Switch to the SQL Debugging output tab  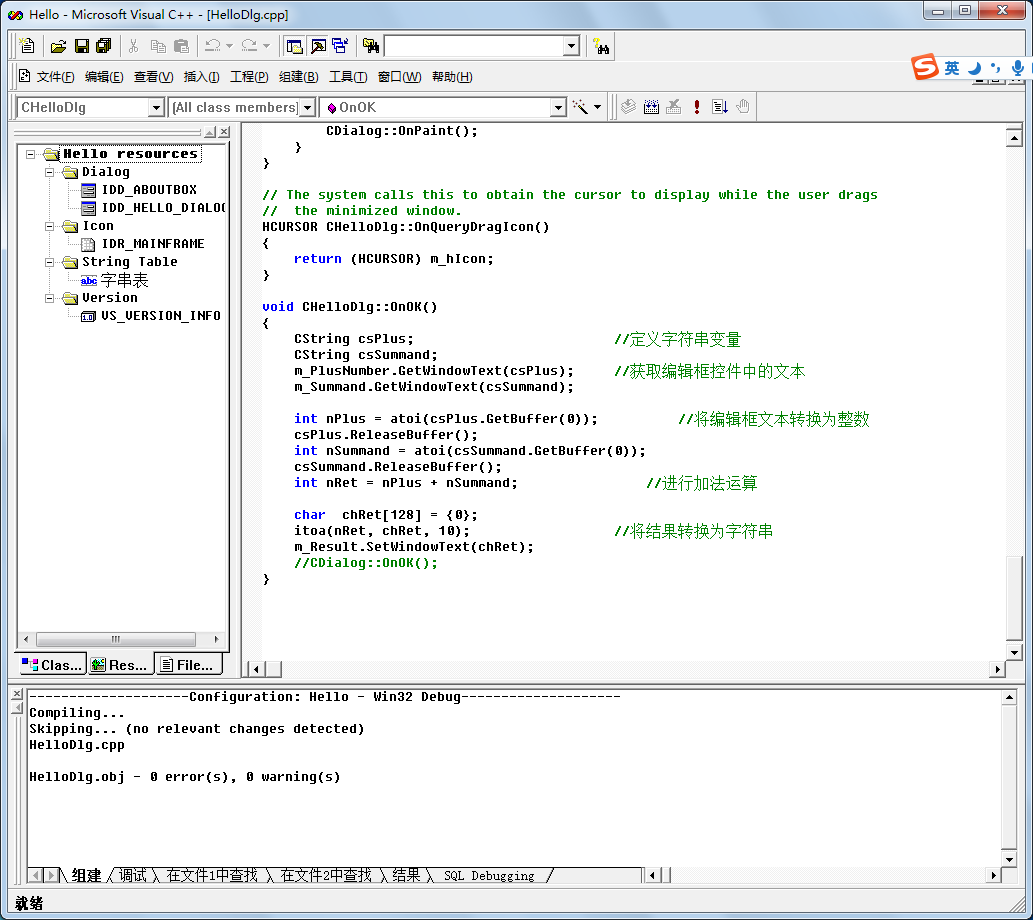[x=489, y=875]
